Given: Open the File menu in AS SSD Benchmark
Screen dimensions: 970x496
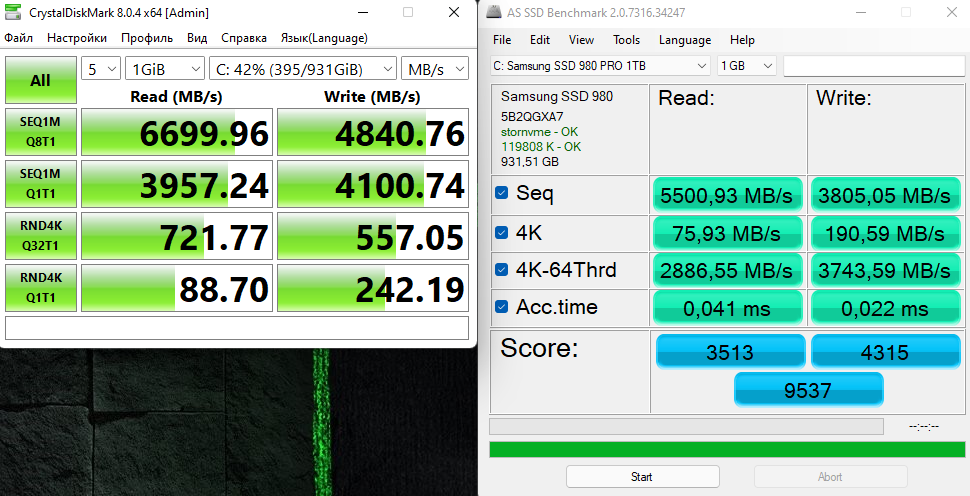Looking at the screenshot, I should (x=502, y=40).
